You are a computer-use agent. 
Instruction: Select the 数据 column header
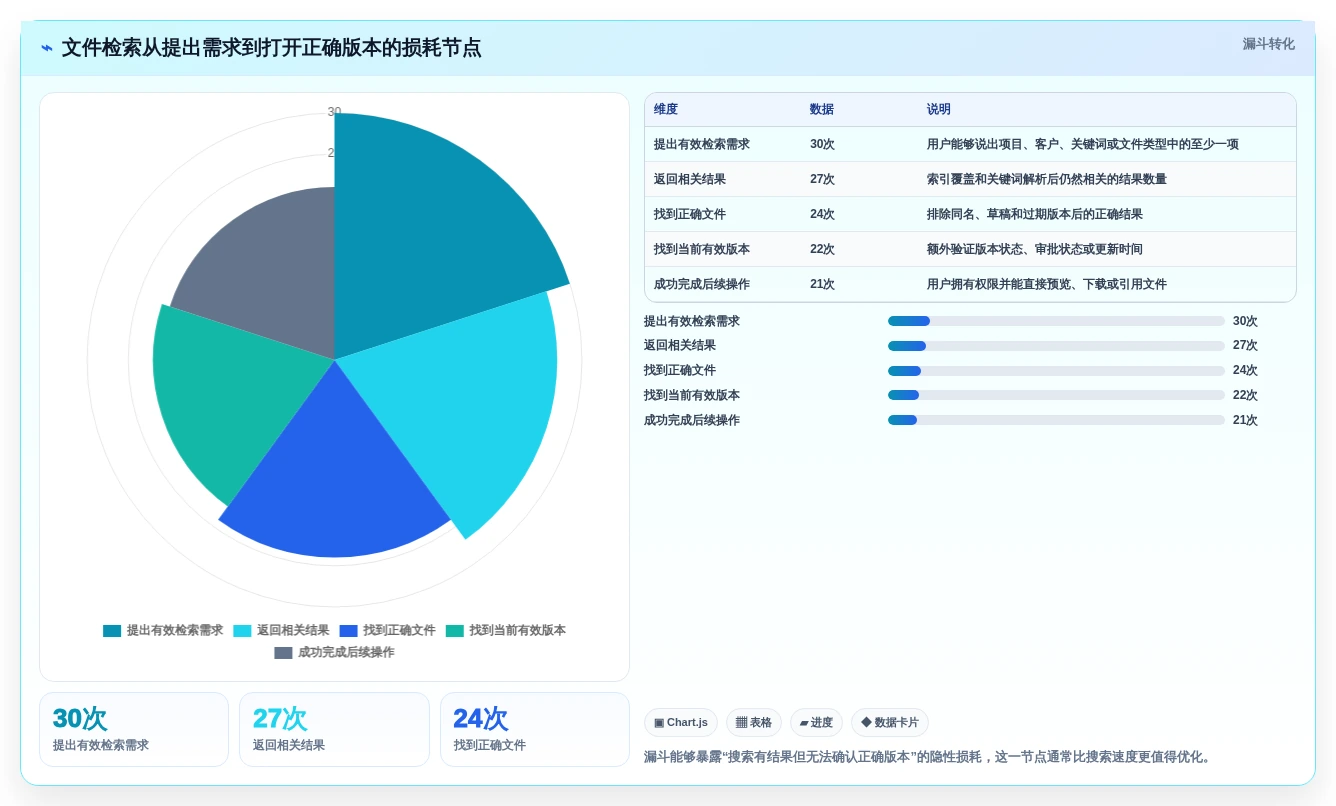point(822,109)
